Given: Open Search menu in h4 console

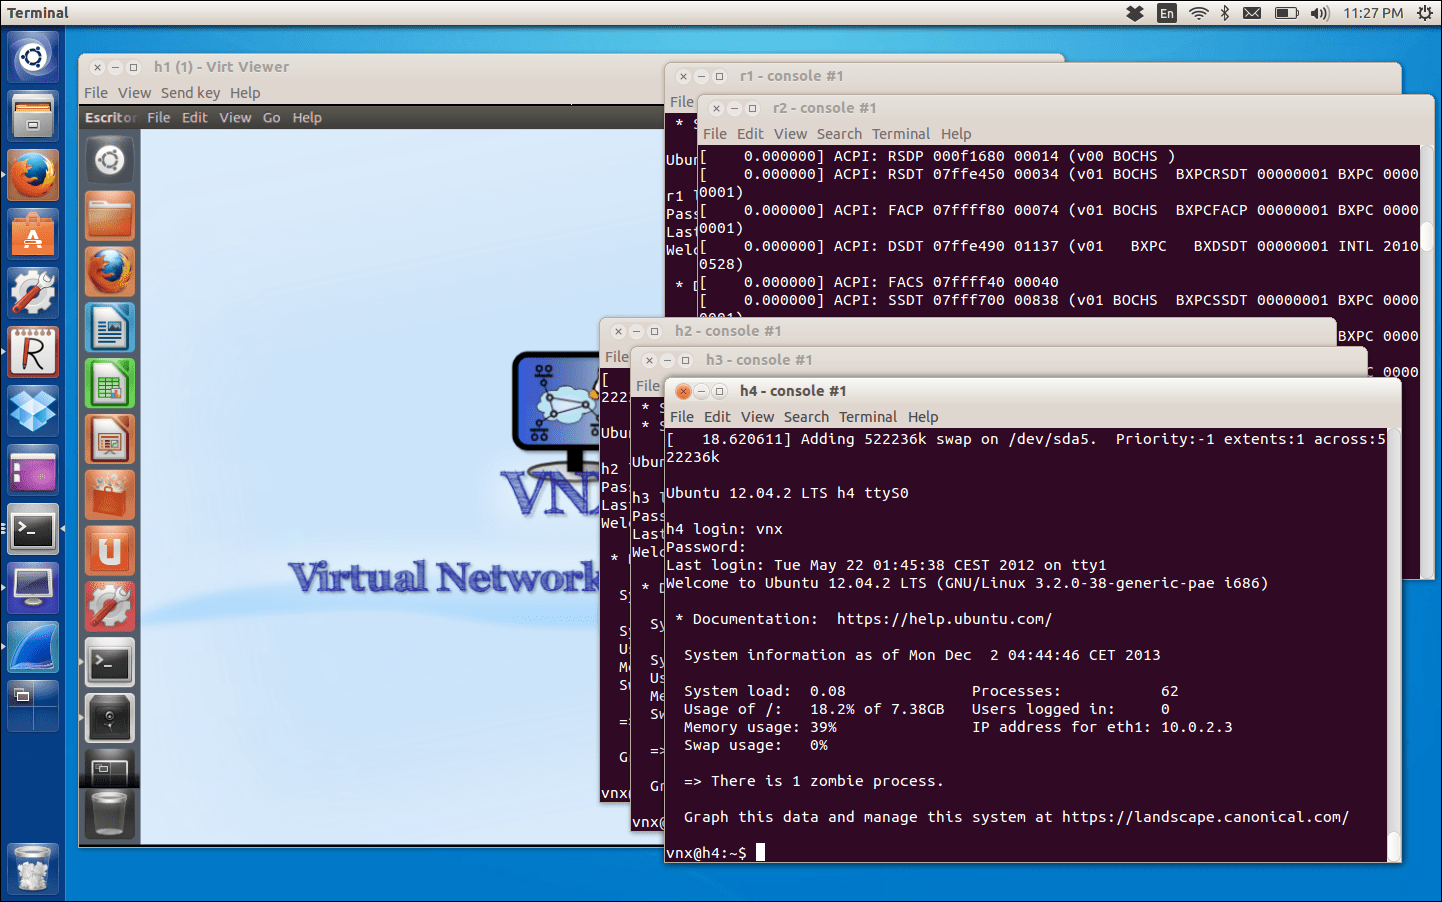Looking at the screenshot, I should click(806, 417).
